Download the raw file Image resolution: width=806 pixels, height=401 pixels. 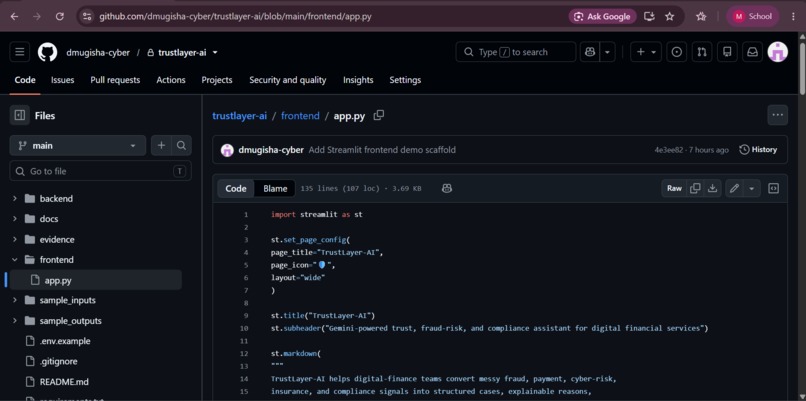(x=712, y=188)
